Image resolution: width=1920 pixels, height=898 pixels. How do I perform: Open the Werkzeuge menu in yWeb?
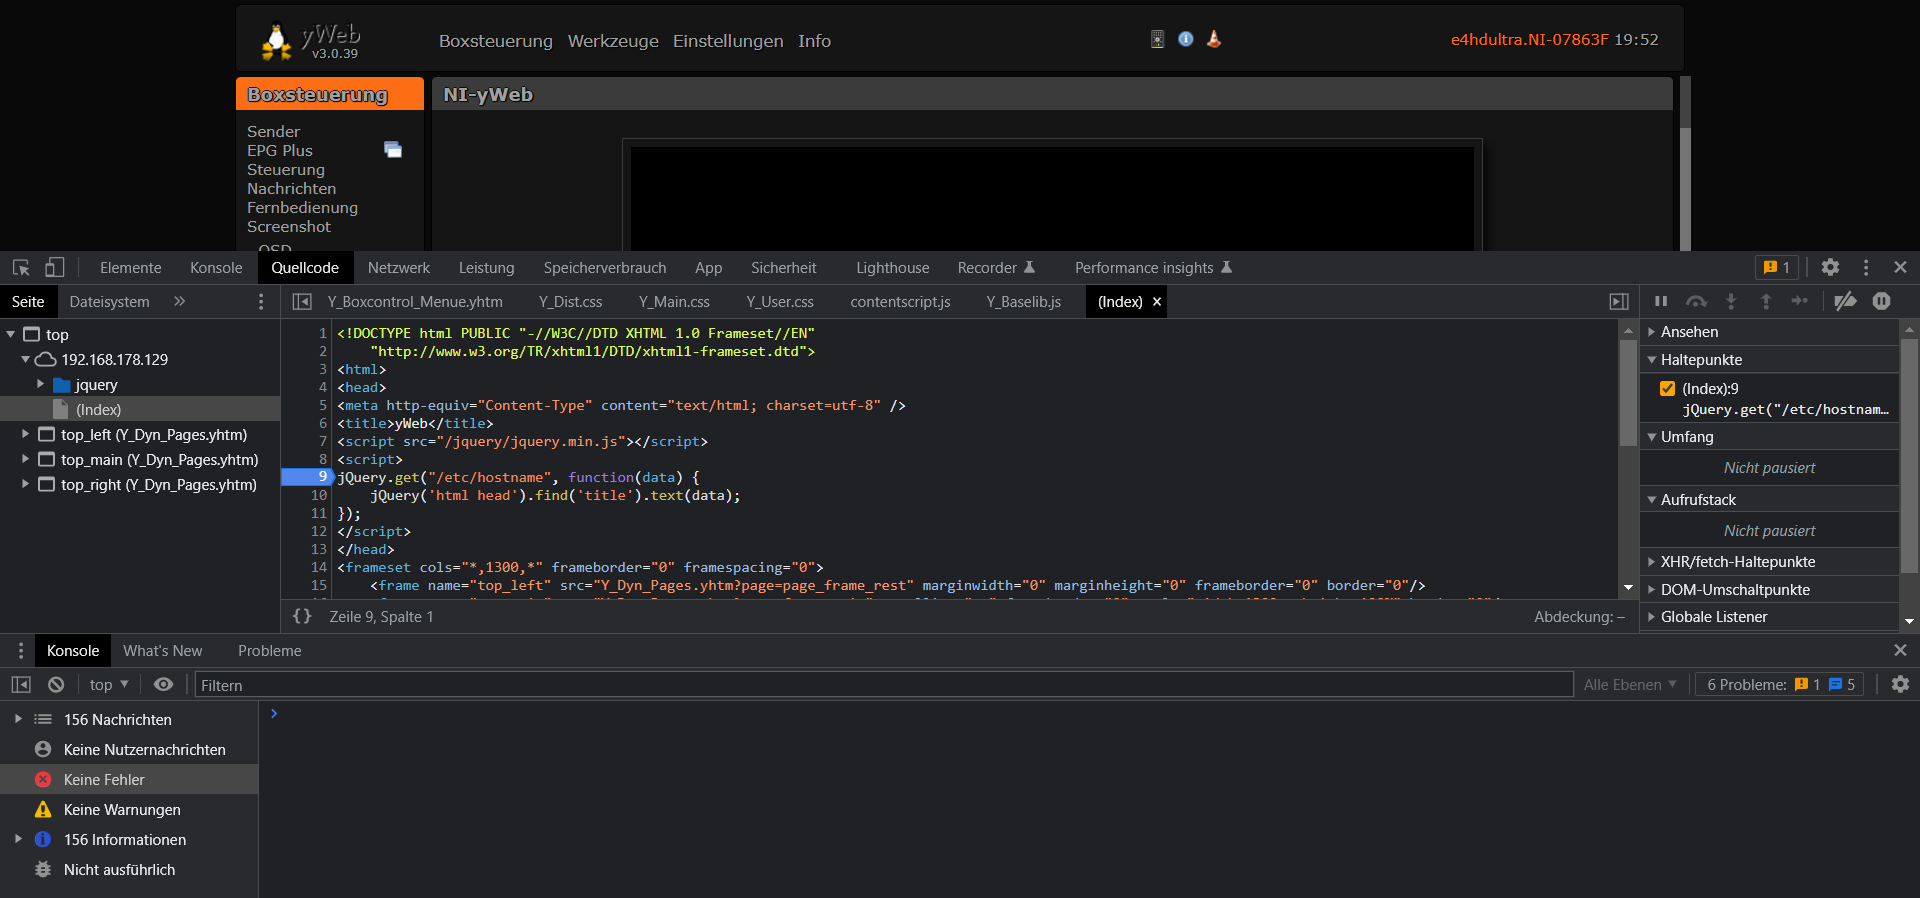click(x=613, y=41)
